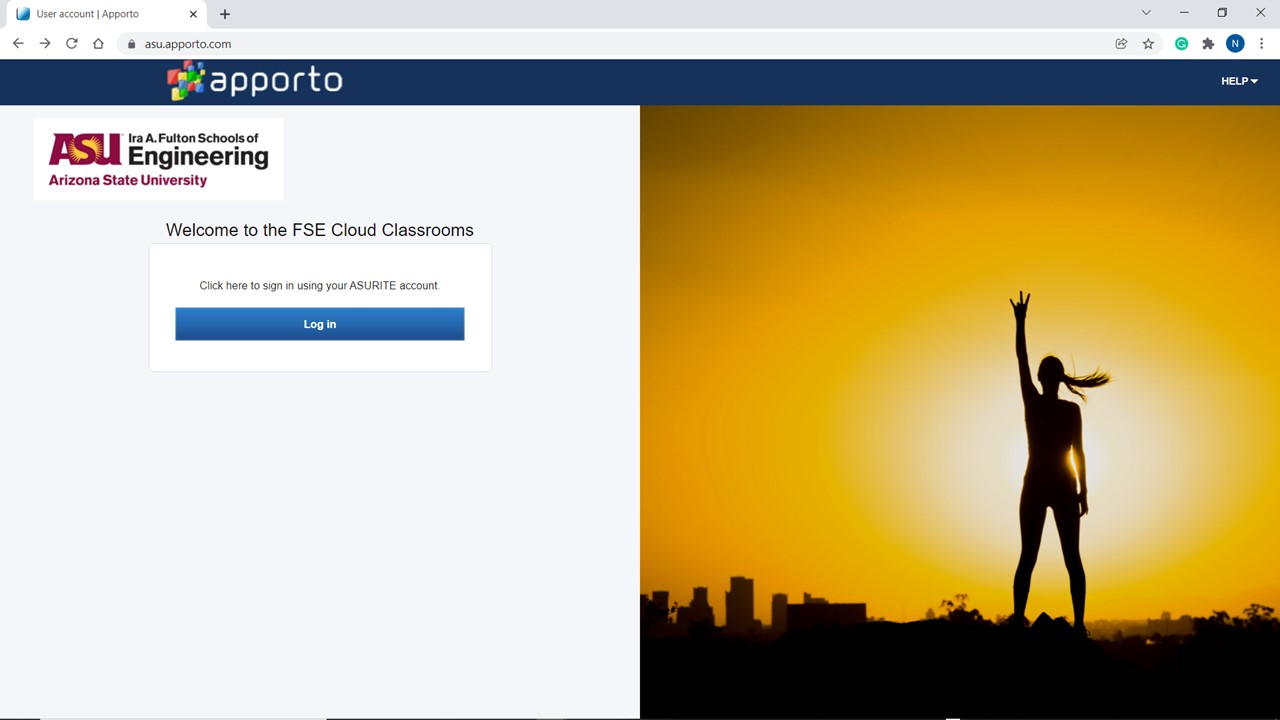Open the HELP dropdown menu
The height and width of the screenshot is (720, 1280).
tap(1239, 81)
